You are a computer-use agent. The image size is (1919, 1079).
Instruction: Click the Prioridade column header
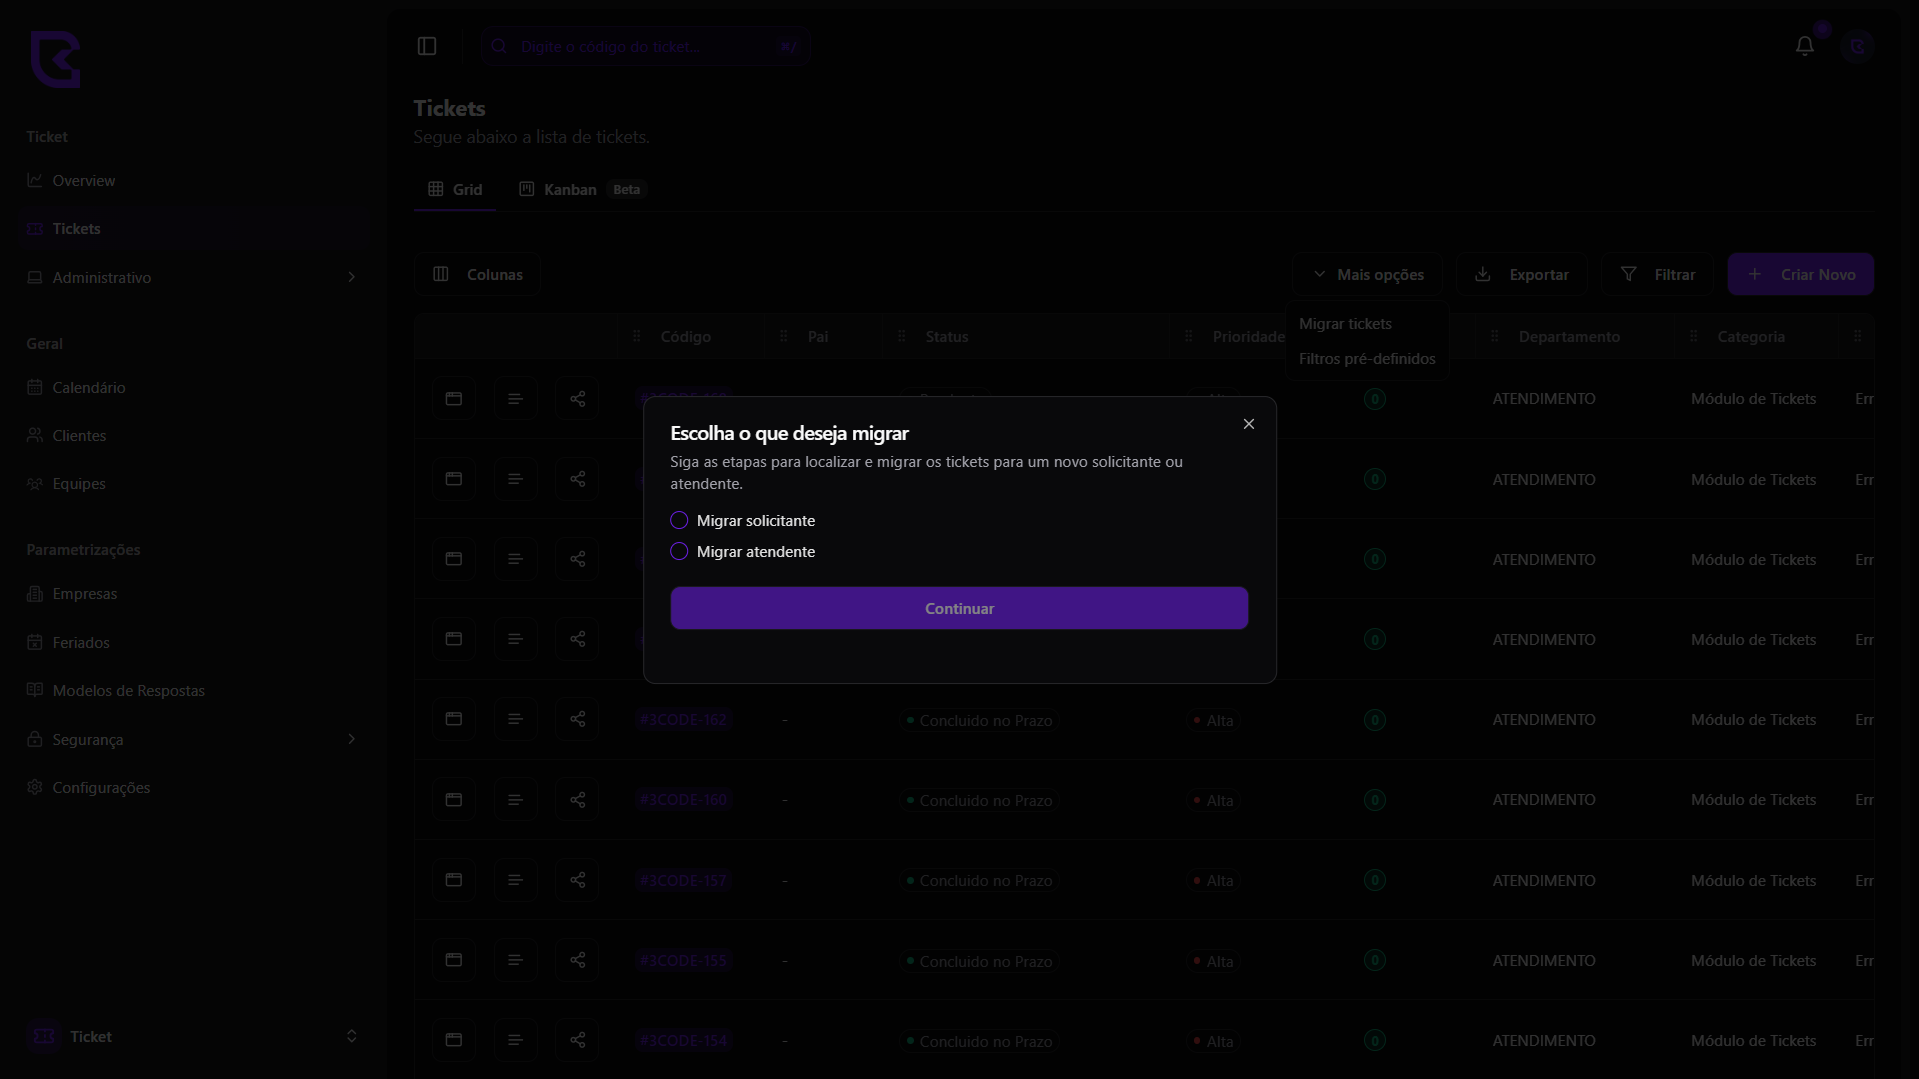[1248, 336]
